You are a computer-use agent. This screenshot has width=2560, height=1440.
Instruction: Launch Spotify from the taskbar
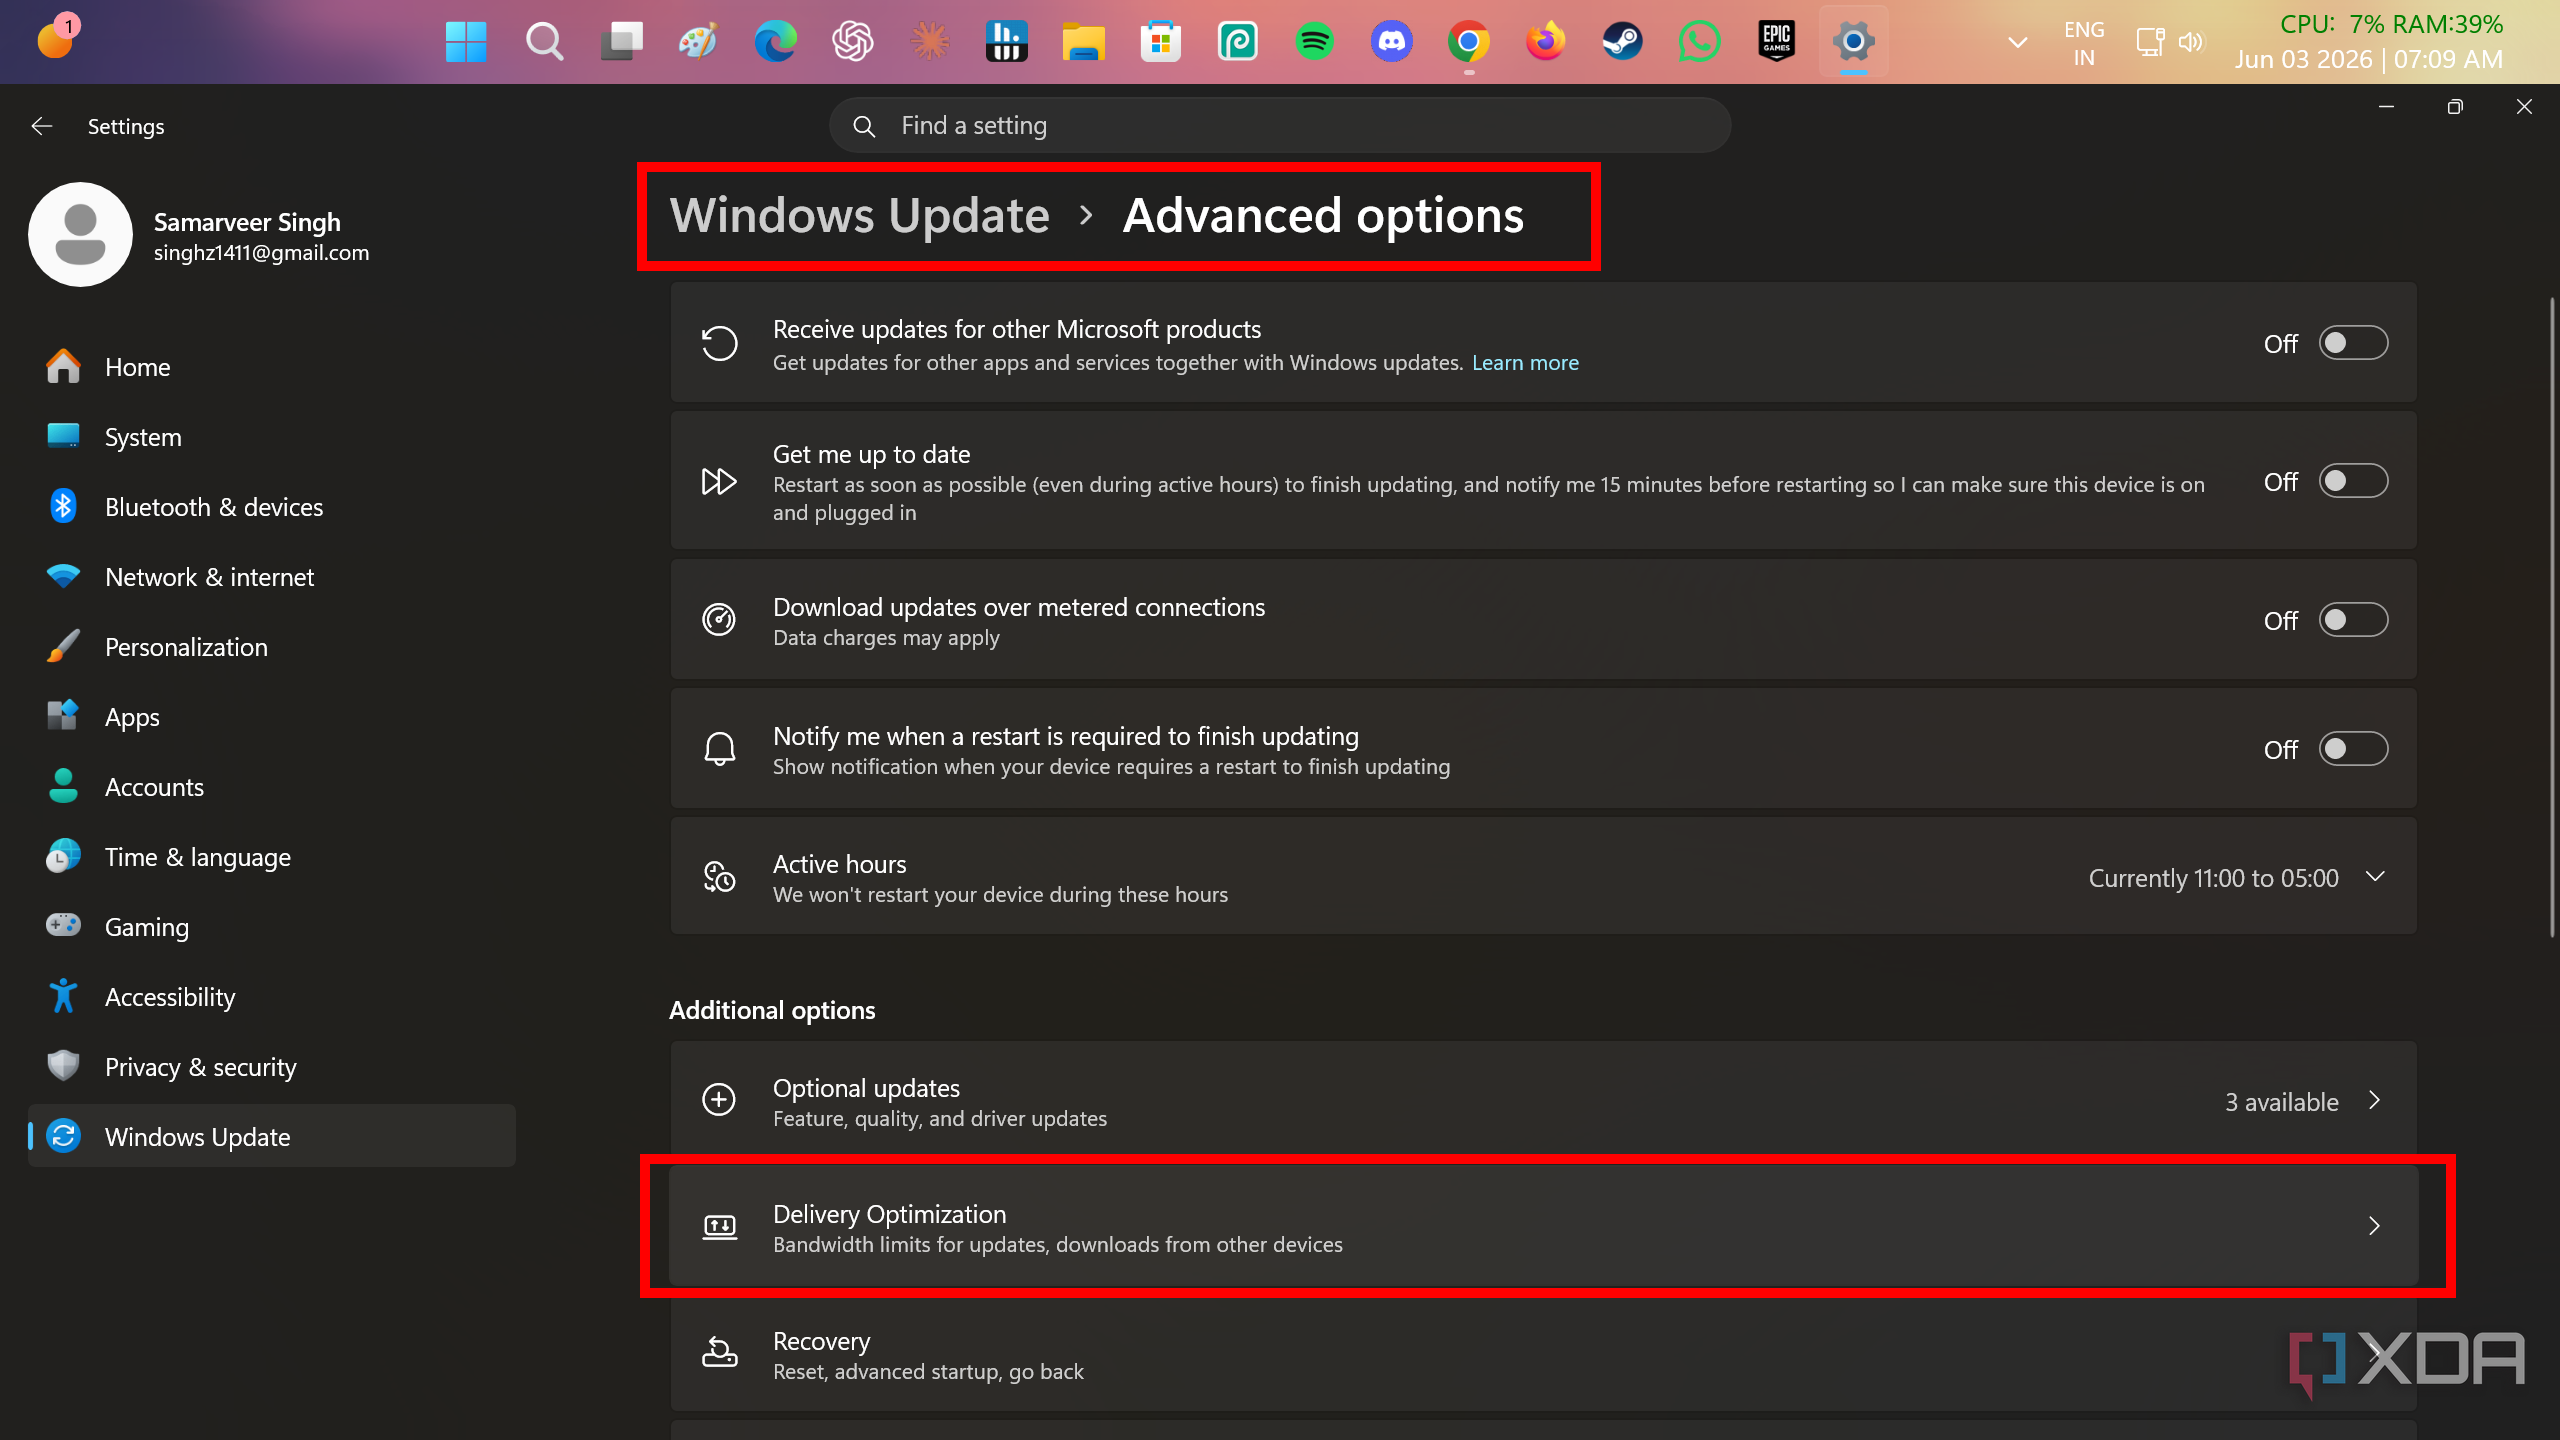[x=1314, y=42]
